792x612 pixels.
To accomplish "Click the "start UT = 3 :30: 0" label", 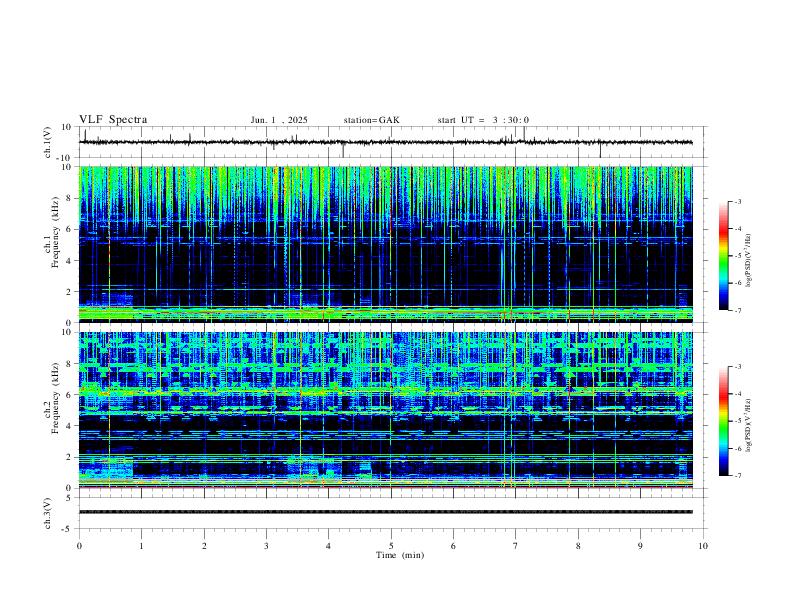I will tap(483, 120).
